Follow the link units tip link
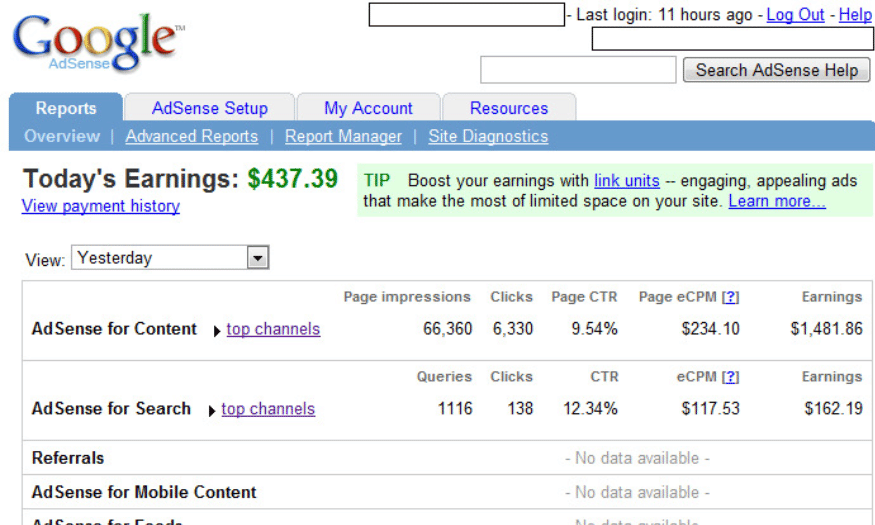 pos(627,181)
